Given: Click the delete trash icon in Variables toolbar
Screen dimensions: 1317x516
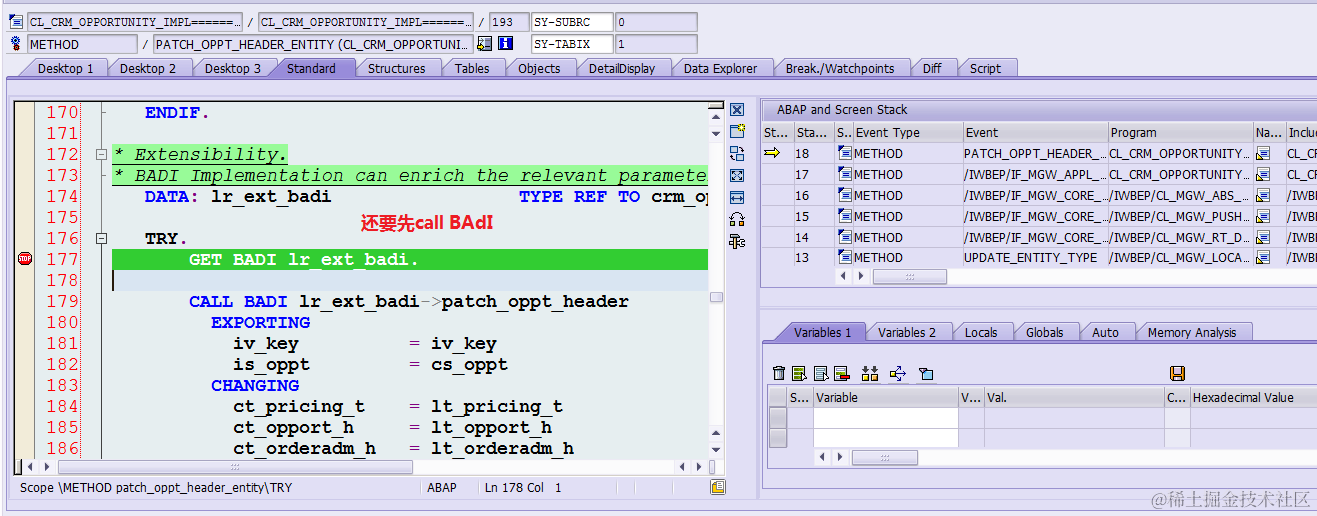Looking at the screenshot, I should click(779, 373).
